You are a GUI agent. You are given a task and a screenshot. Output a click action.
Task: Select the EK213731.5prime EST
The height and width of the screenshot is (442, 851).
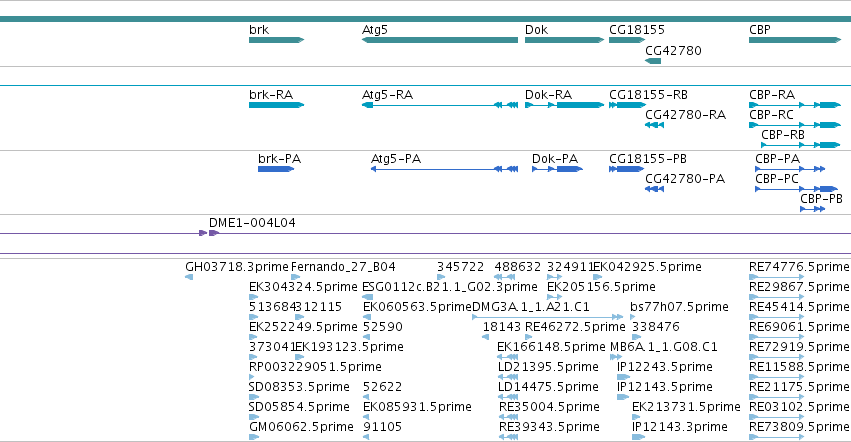click(x=636, y=418)
